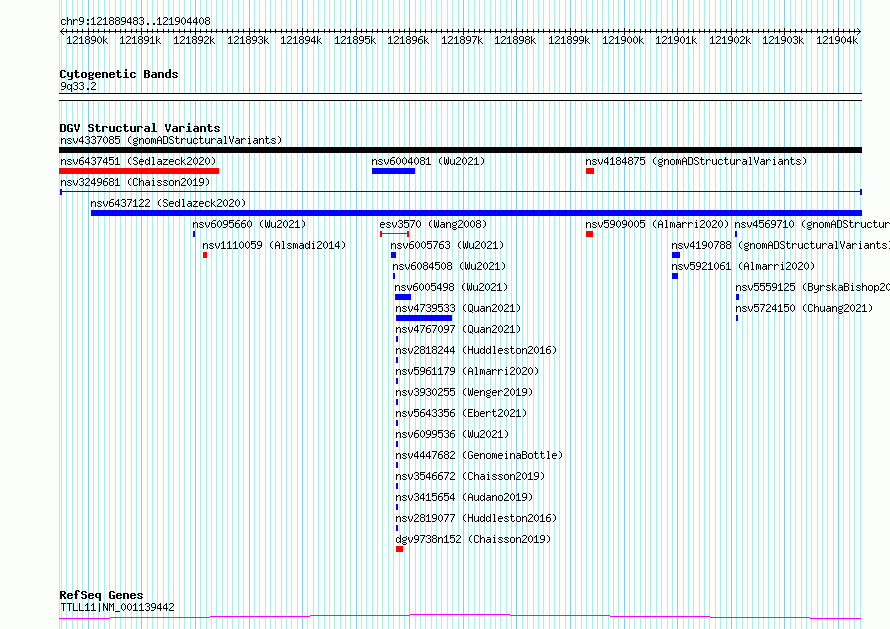Open nsv6005763 (Wu2021) label
The width and height of the screenshot is (890, 629).
coord(447,245)
